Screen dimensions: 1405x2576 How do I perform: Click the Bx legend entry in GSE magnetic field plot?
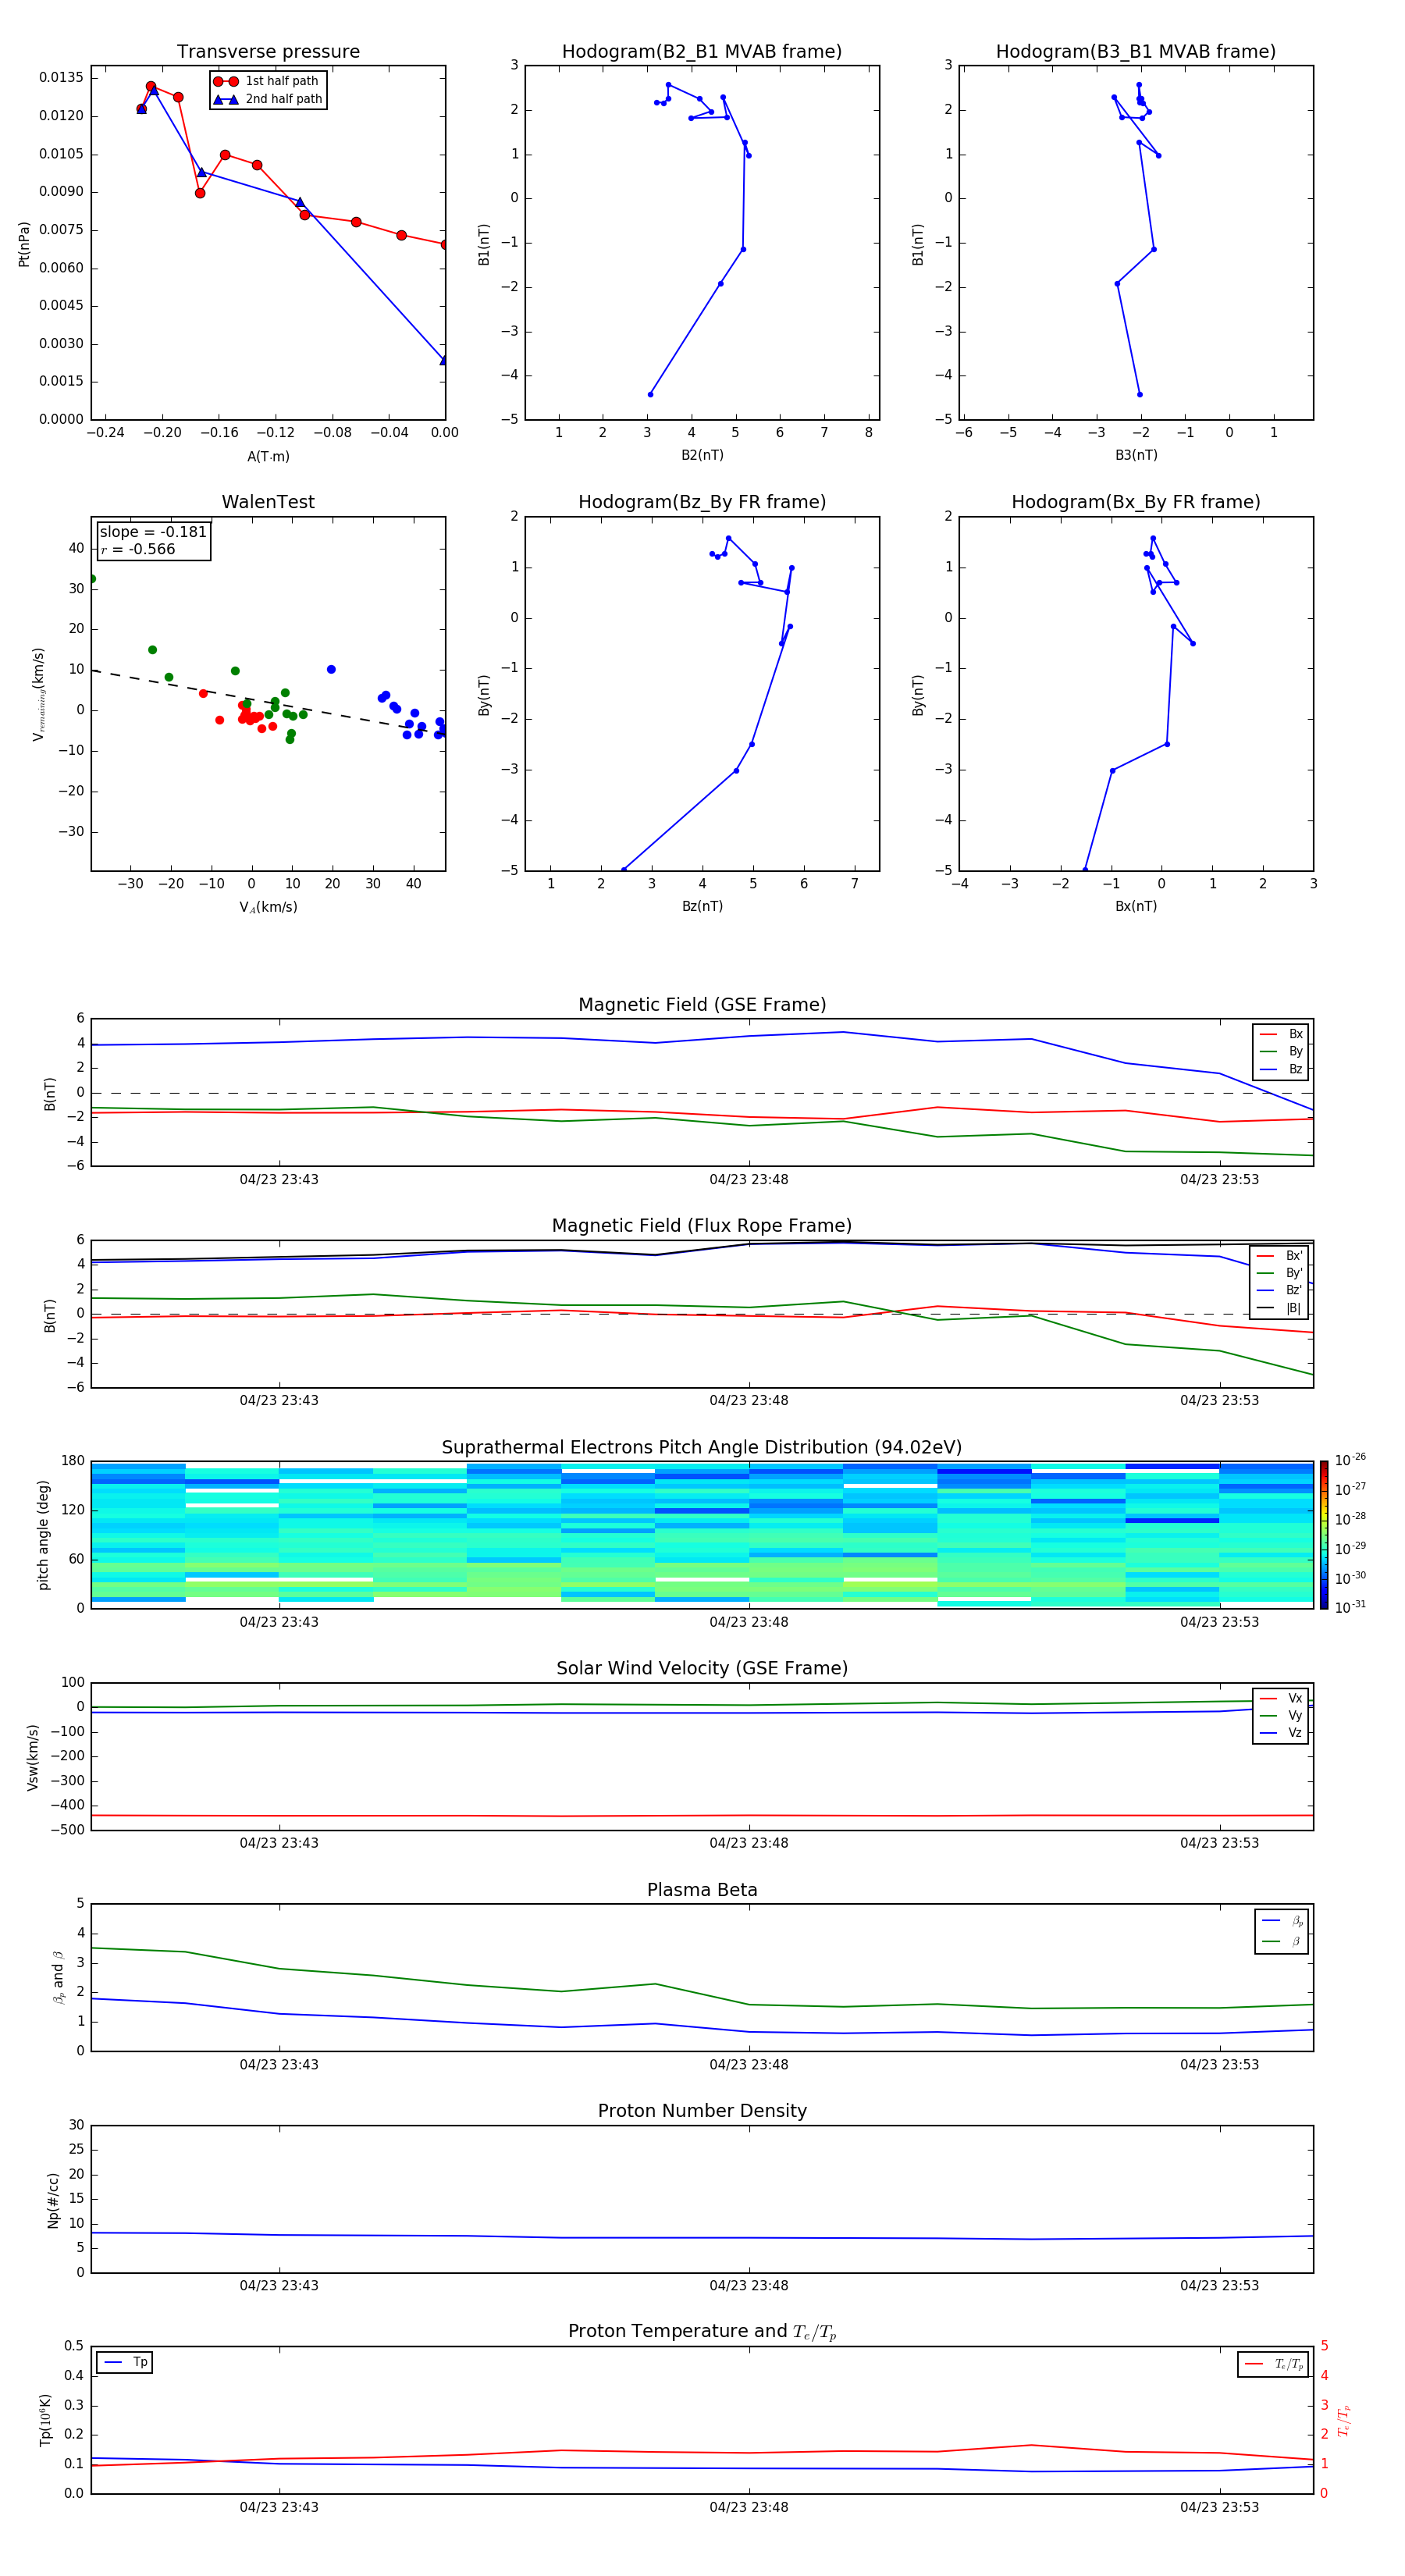(1281, 1034)
